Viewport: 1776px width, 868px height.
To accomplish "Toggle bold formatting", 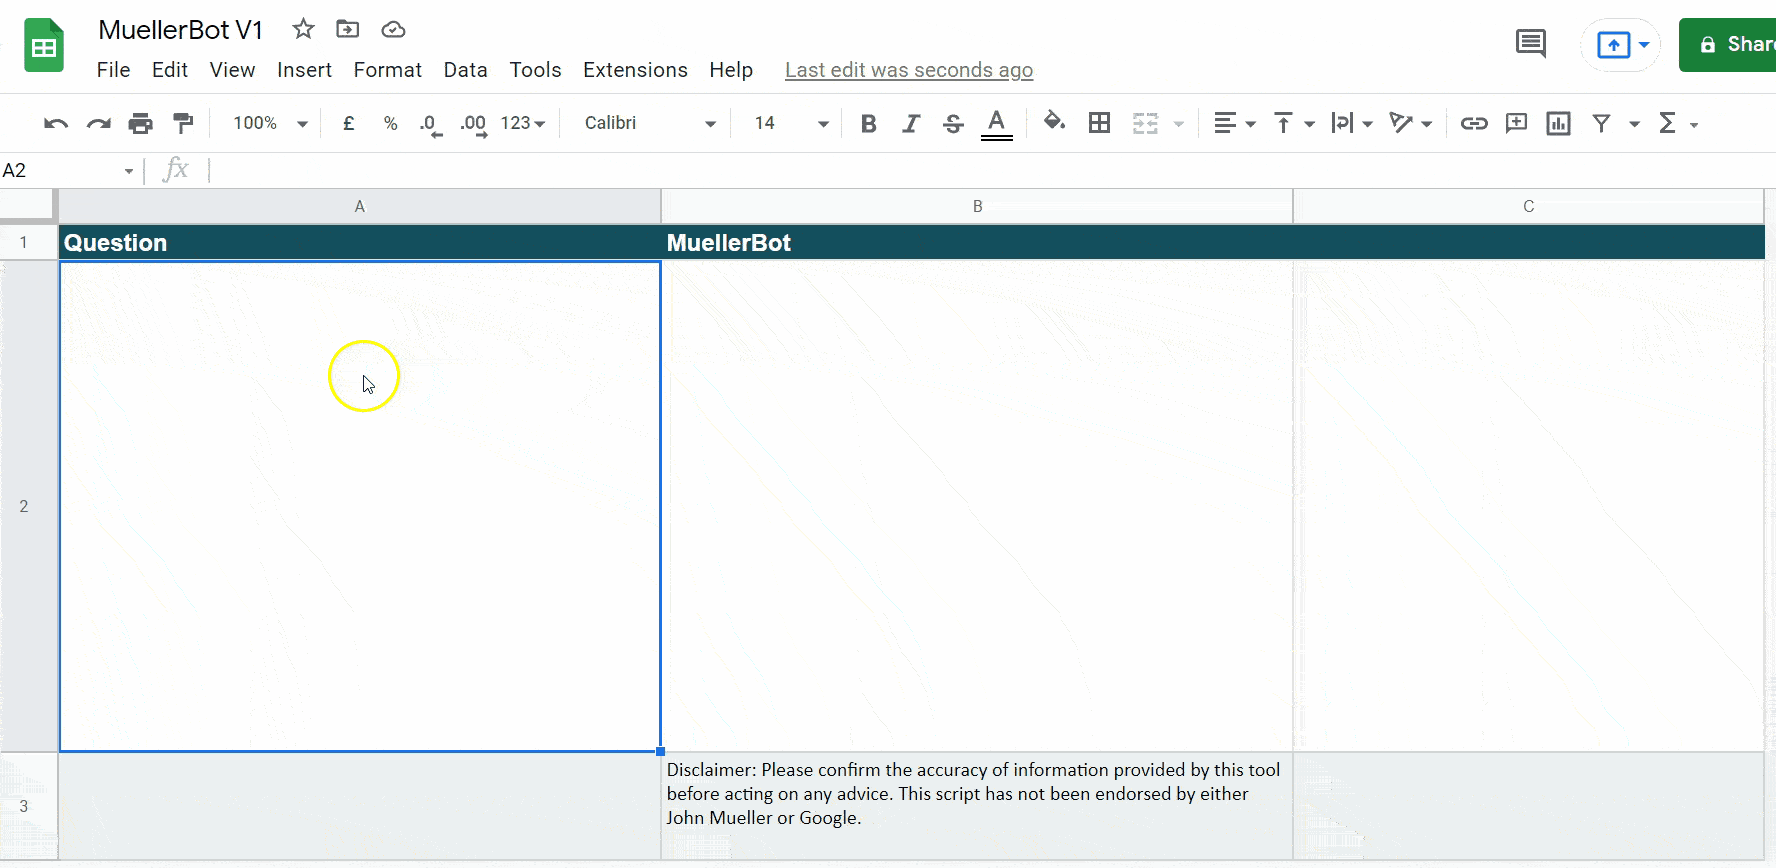I will pos(868,123).
